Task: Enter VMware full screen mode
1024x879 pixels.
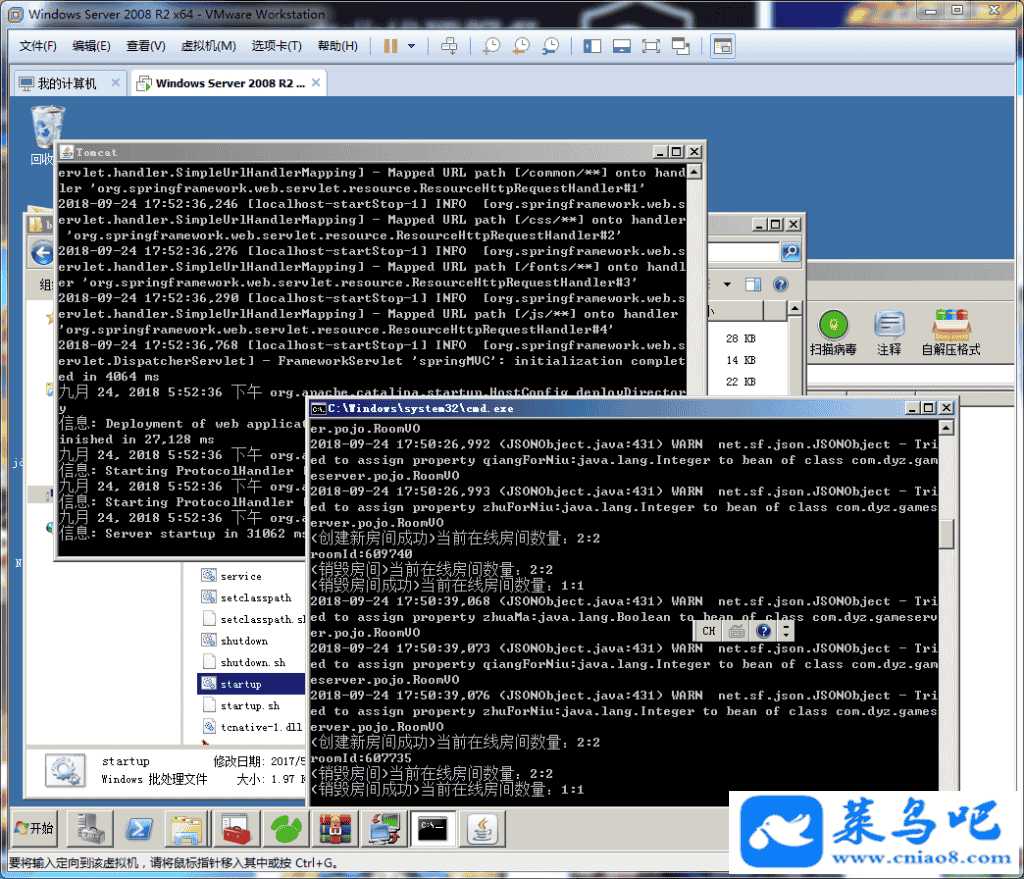Action: (651, 46)
